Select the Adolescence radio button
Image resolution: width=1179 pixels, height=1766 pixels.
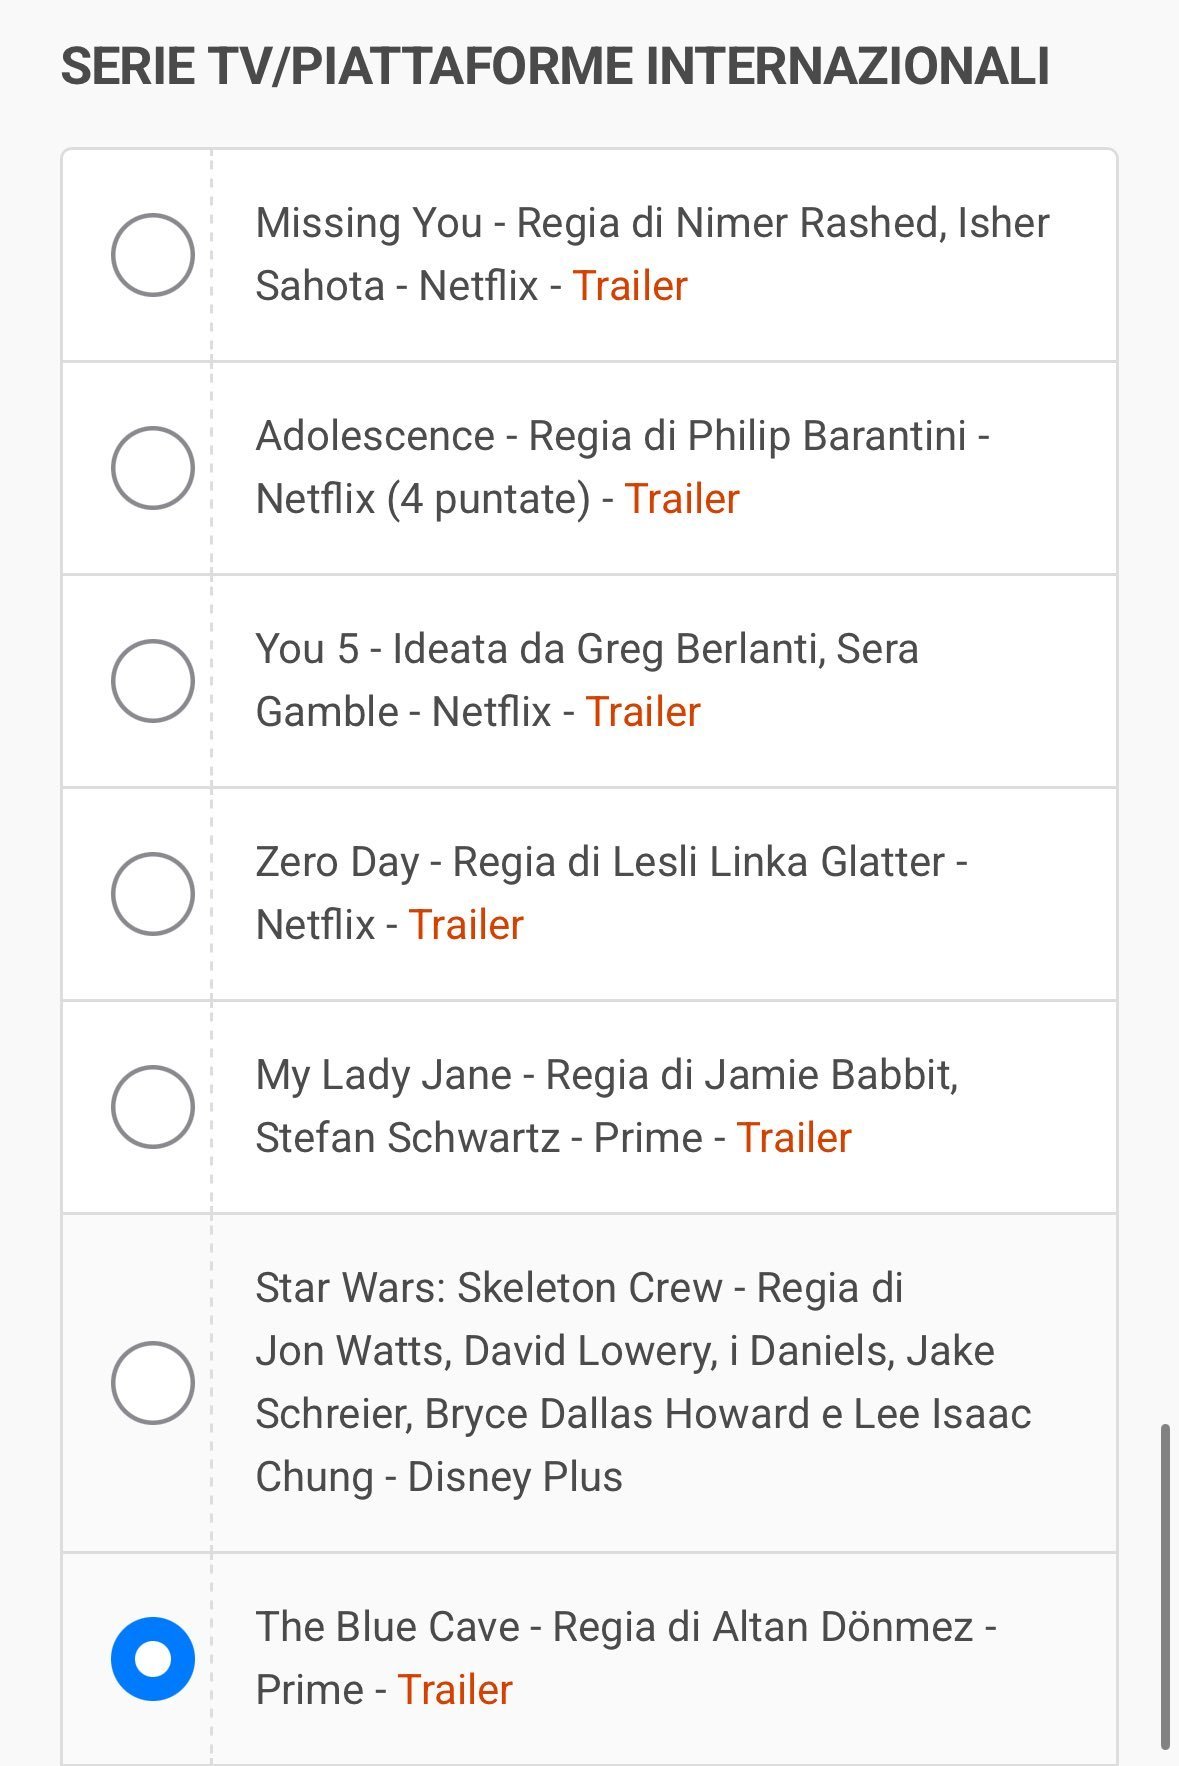click(x=152, y=468)
